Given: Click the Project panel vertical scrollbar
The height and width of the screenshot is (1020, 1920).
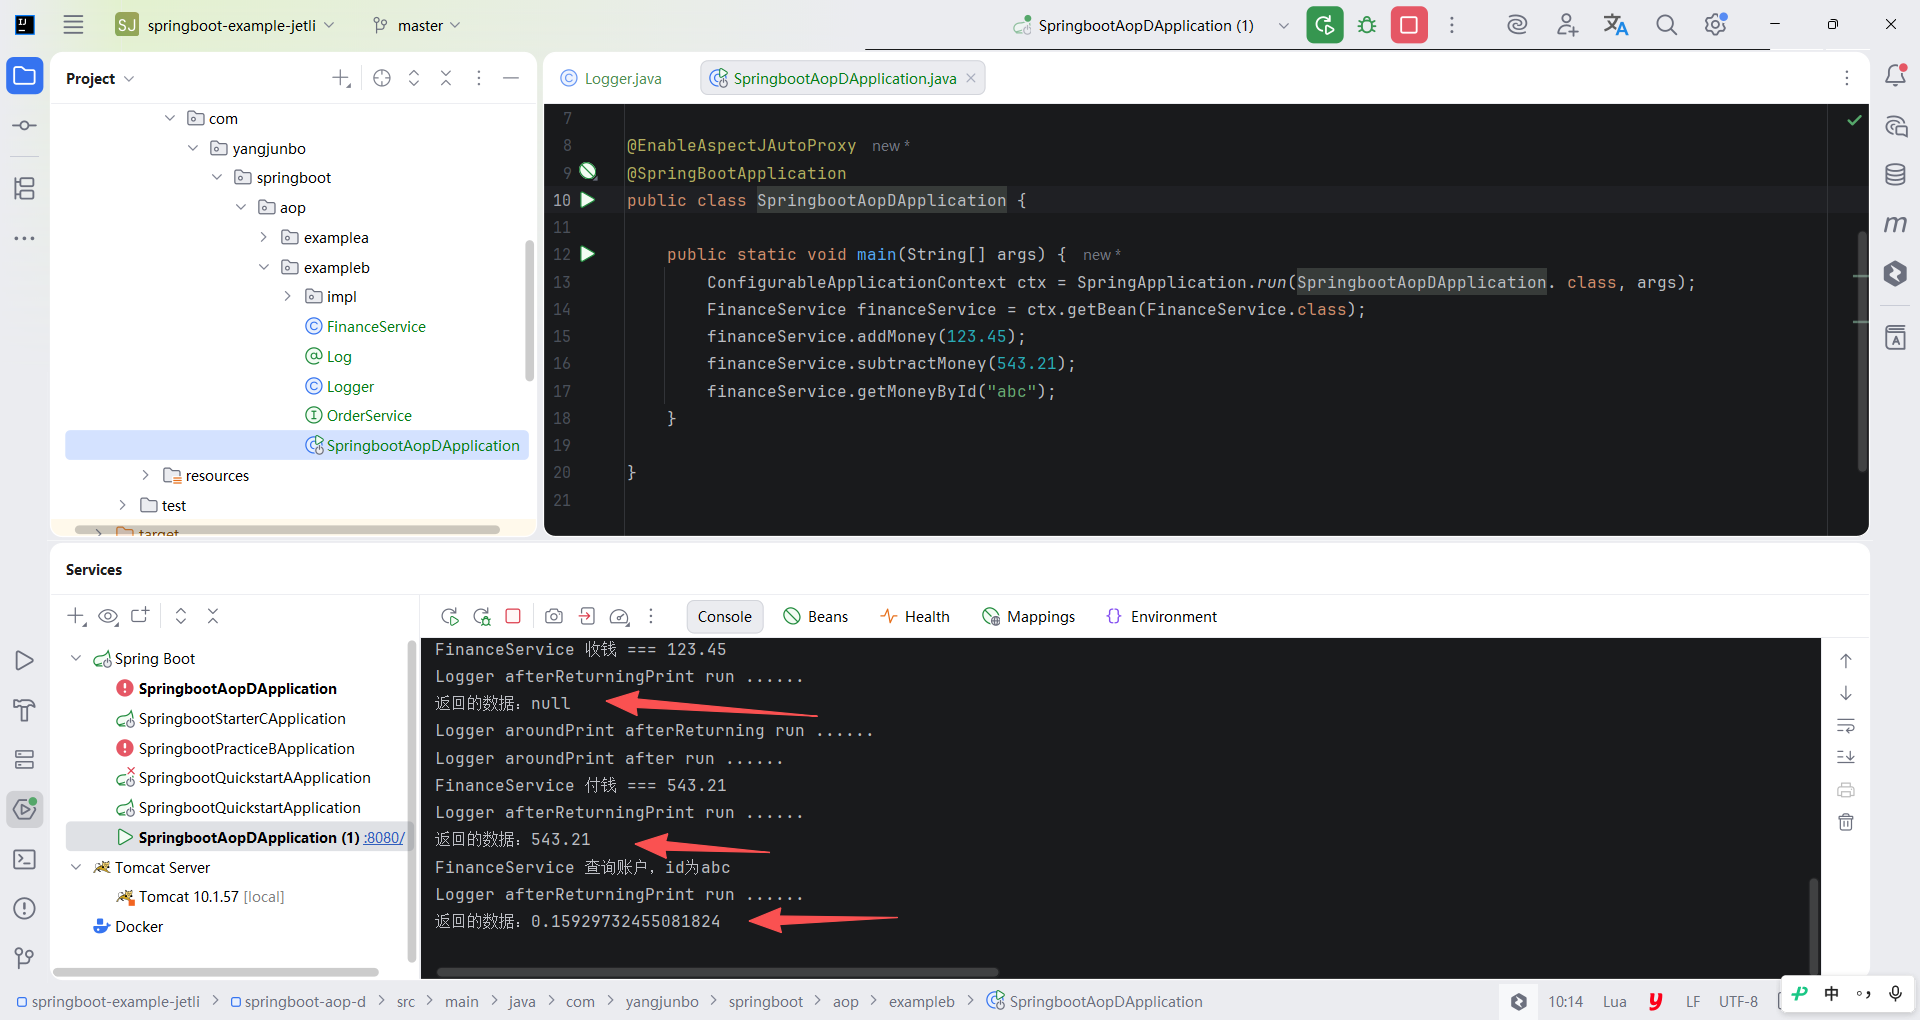Looking at the screenshot, I should point(529,310).
